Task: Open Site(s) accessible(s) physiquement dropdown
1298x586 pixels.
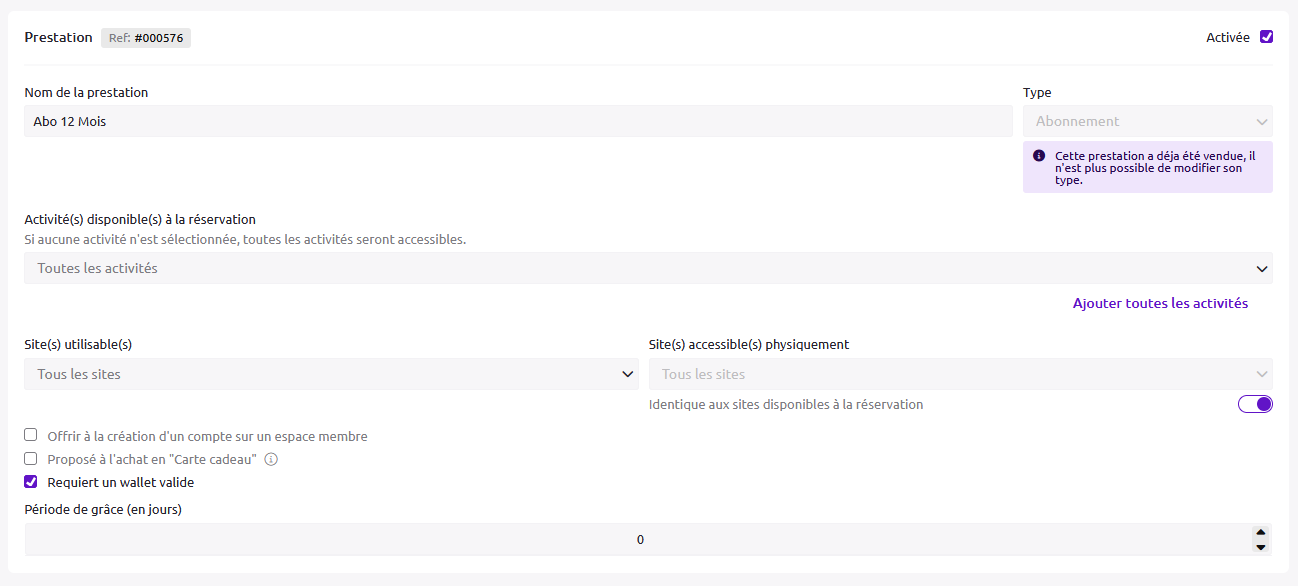Action: pyautogui.click(x=960, y=374)
